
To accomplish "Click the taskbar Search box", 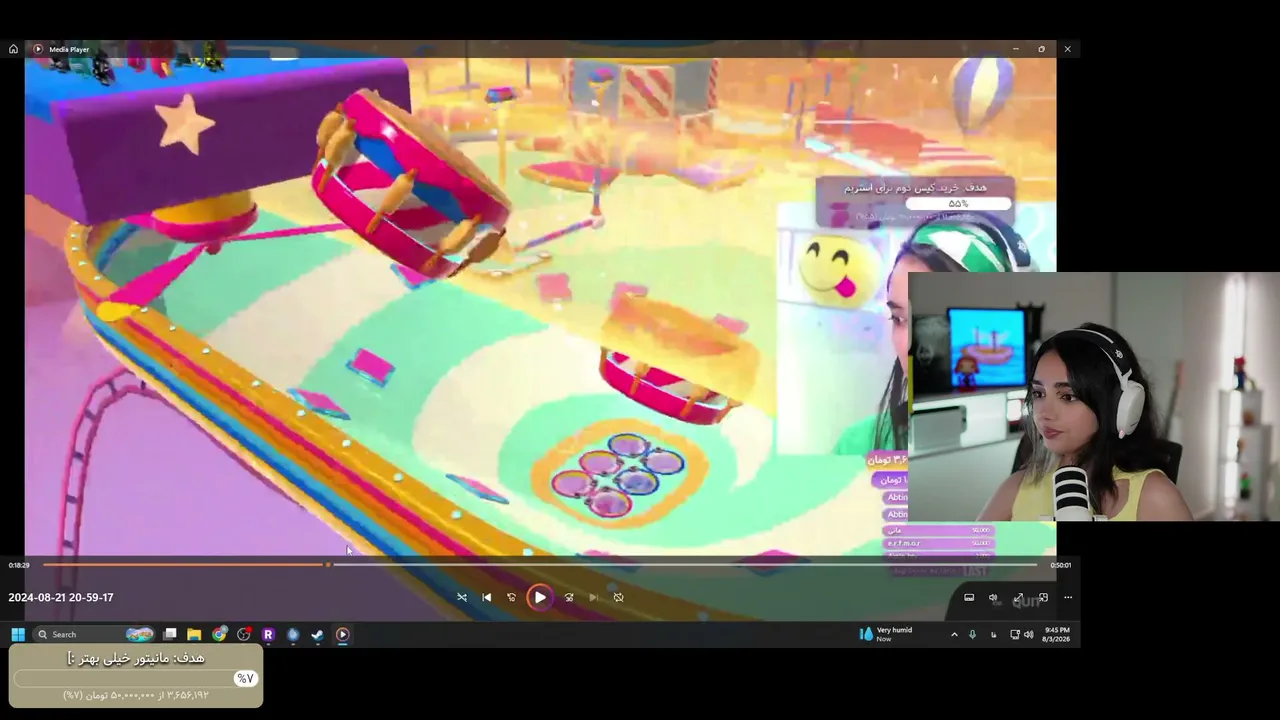I will pos(95,634).
